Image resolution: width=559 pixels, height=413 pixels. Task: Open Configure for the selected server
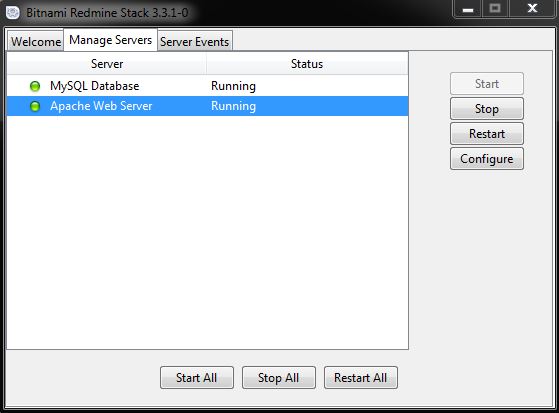(x=487, y=159)
